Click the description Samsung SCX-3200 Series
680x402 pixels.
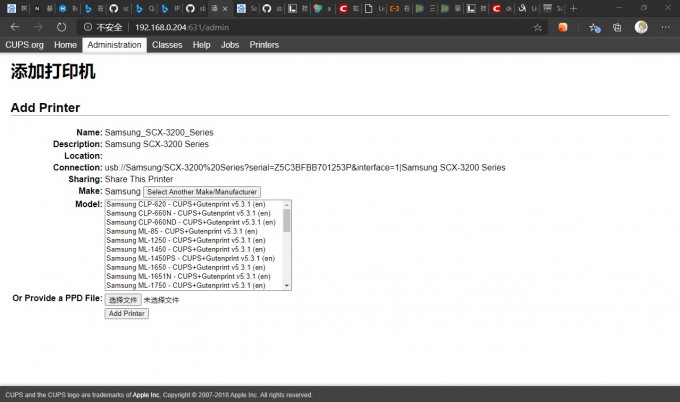(157, 144)
